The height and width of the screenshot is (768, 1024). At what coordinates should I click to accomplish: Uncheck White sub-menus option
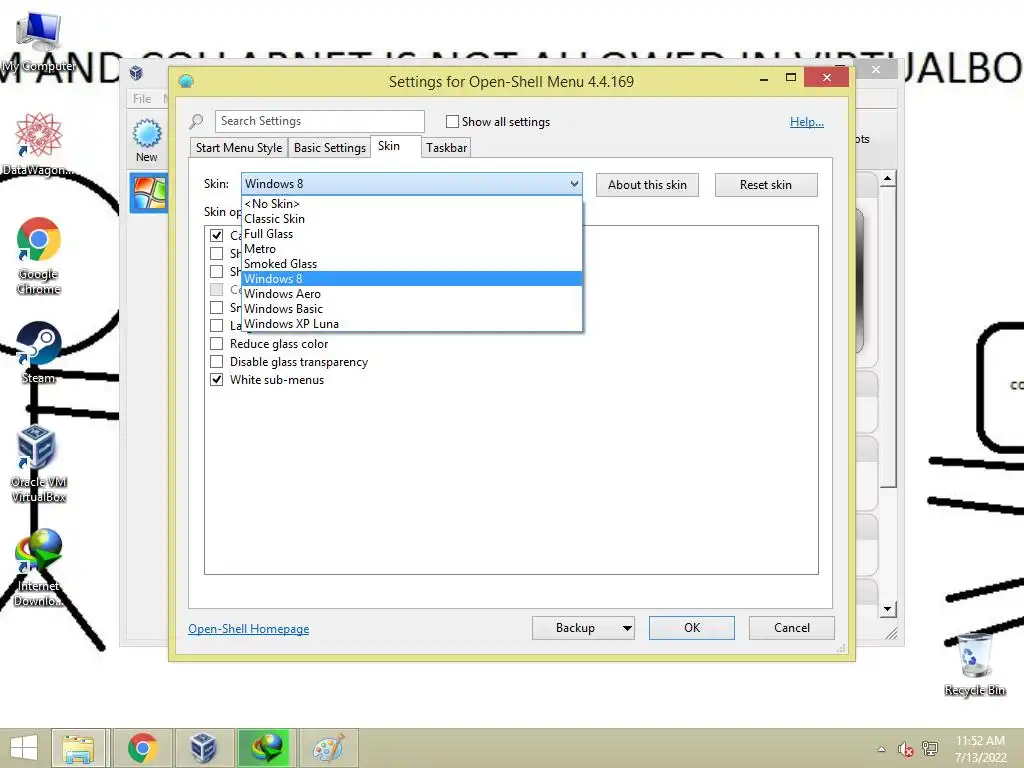[217, 379]
